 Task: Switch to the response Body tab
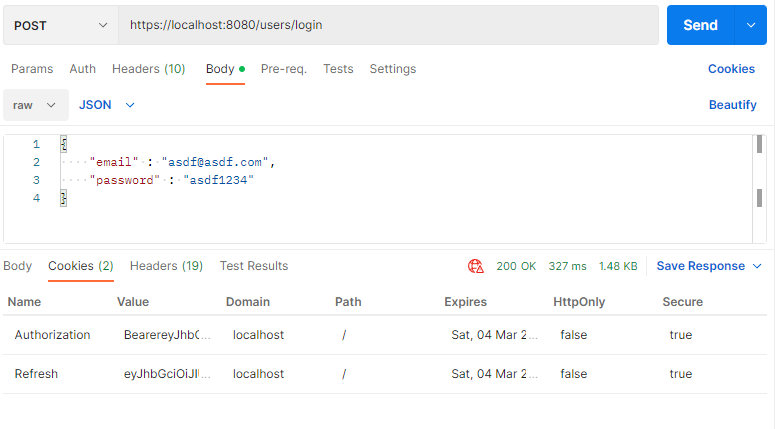point(17,266)
